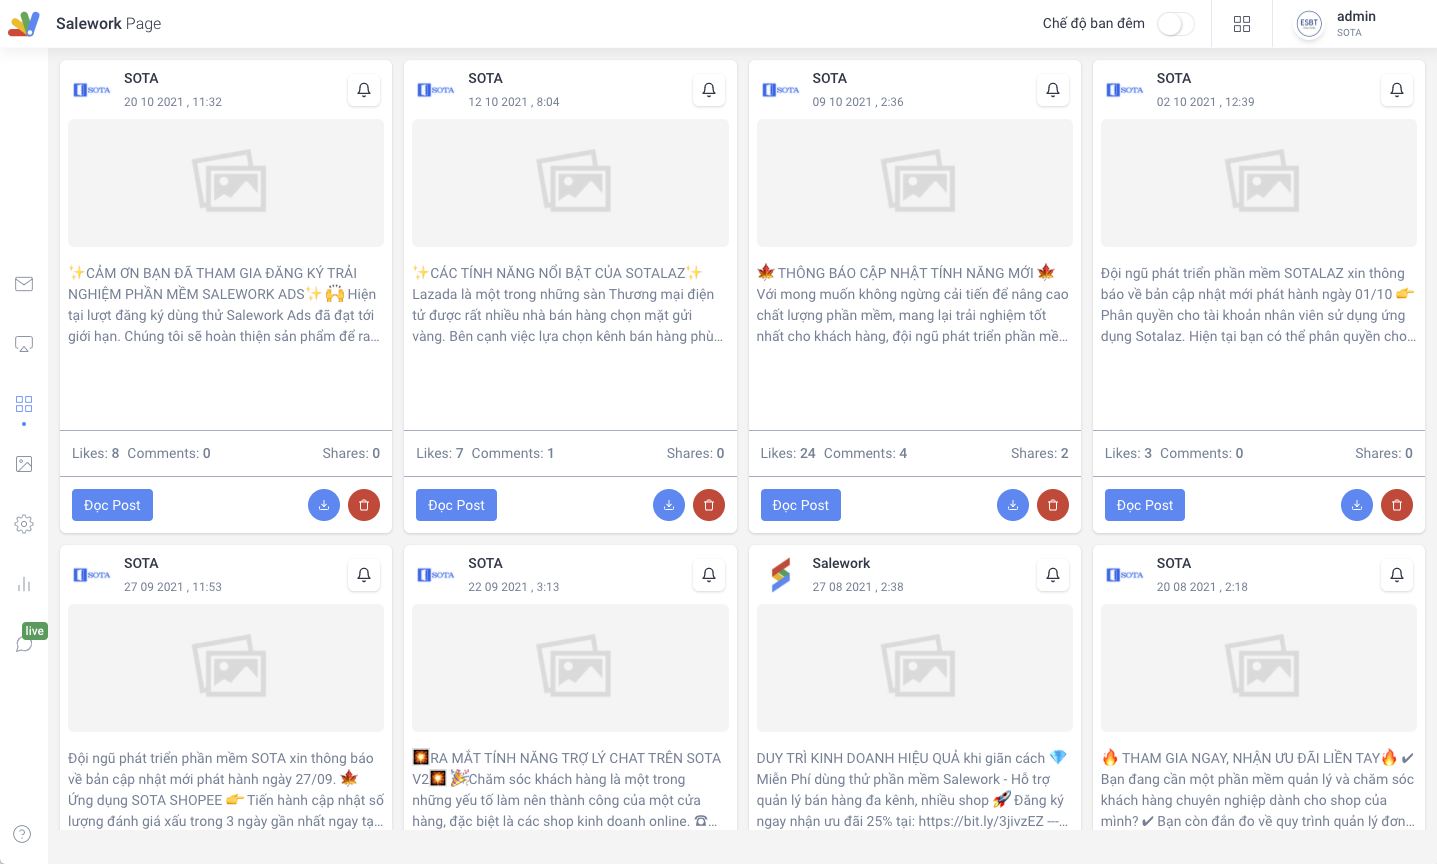This screenshot has width=1437, height=864.
Task: Open image placeholder of Salework 27 08 2021 post
Action: 915,668
